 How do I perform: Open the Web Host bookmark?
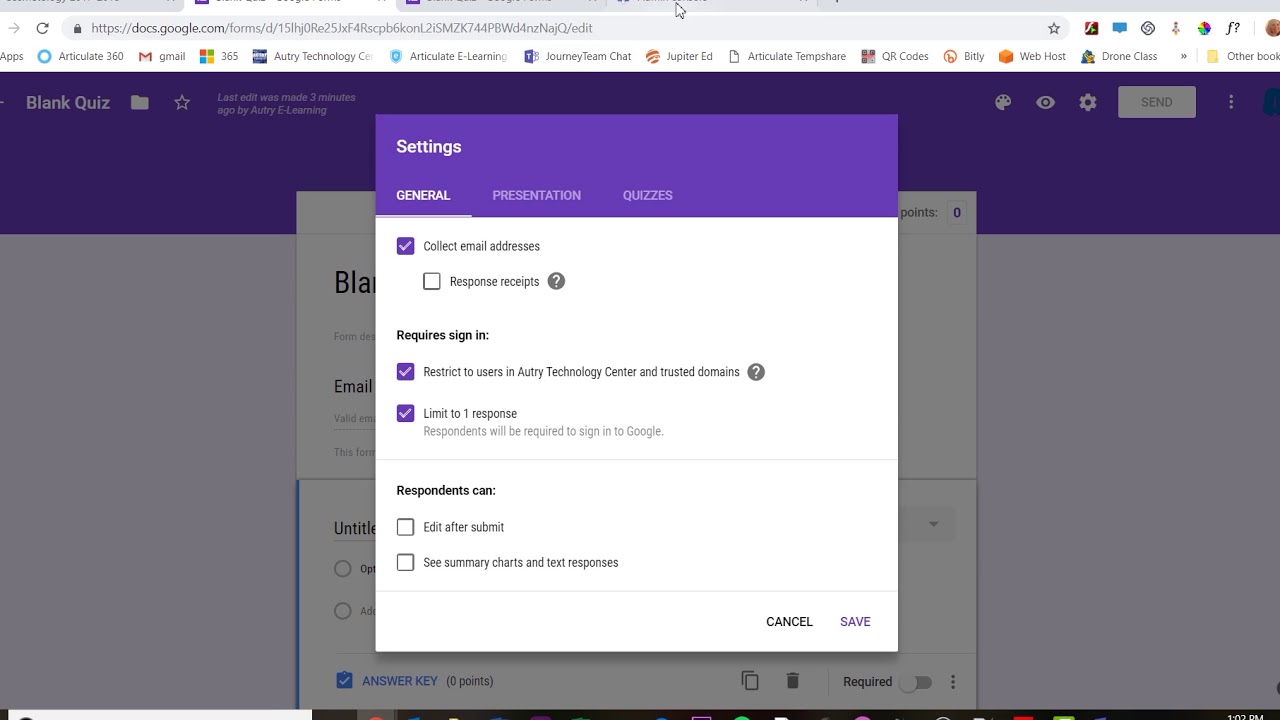1032,56
